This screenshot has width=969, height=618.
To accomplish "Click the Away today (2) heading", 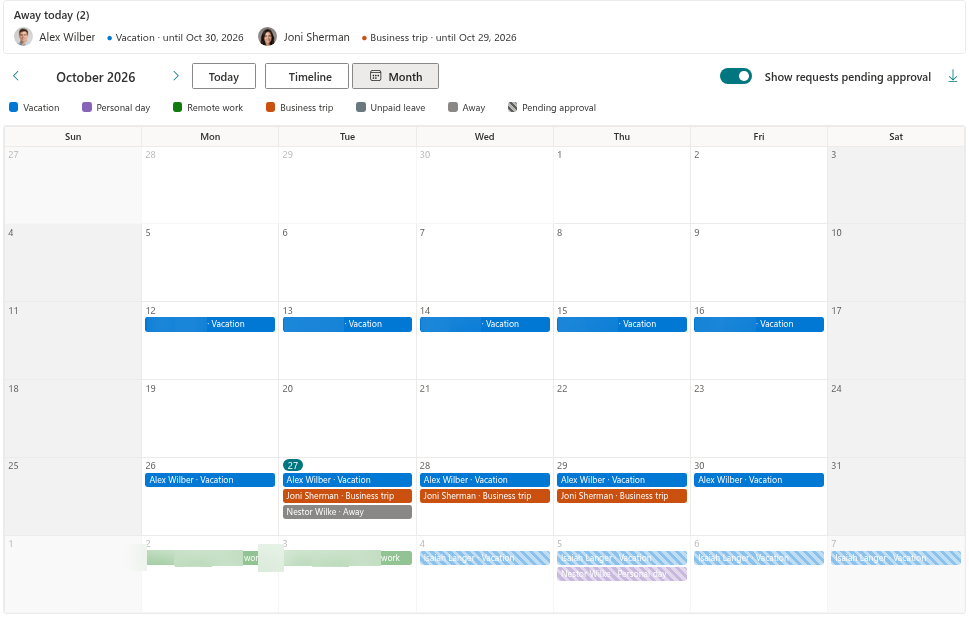I will point(51,15).
